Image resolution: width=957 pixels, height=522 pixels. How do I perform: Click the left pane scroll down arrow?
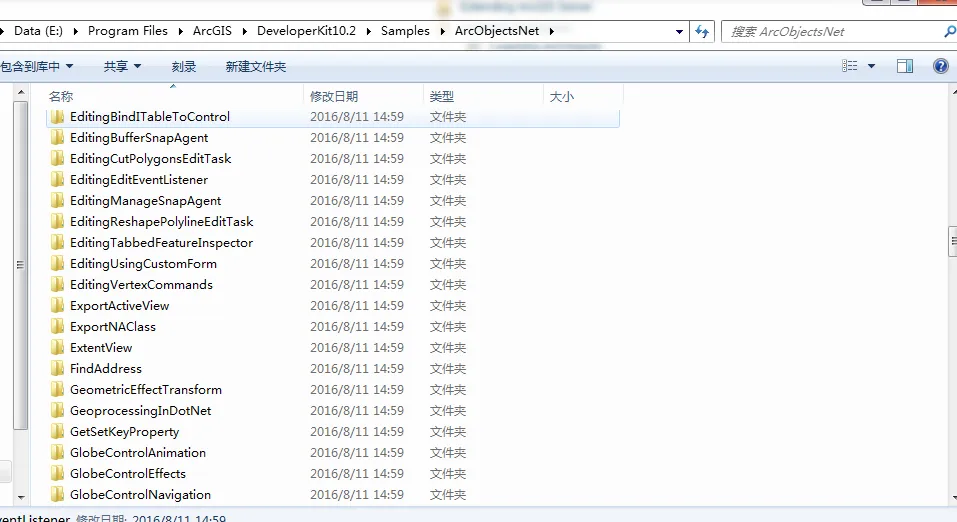(x=21, y=497)
